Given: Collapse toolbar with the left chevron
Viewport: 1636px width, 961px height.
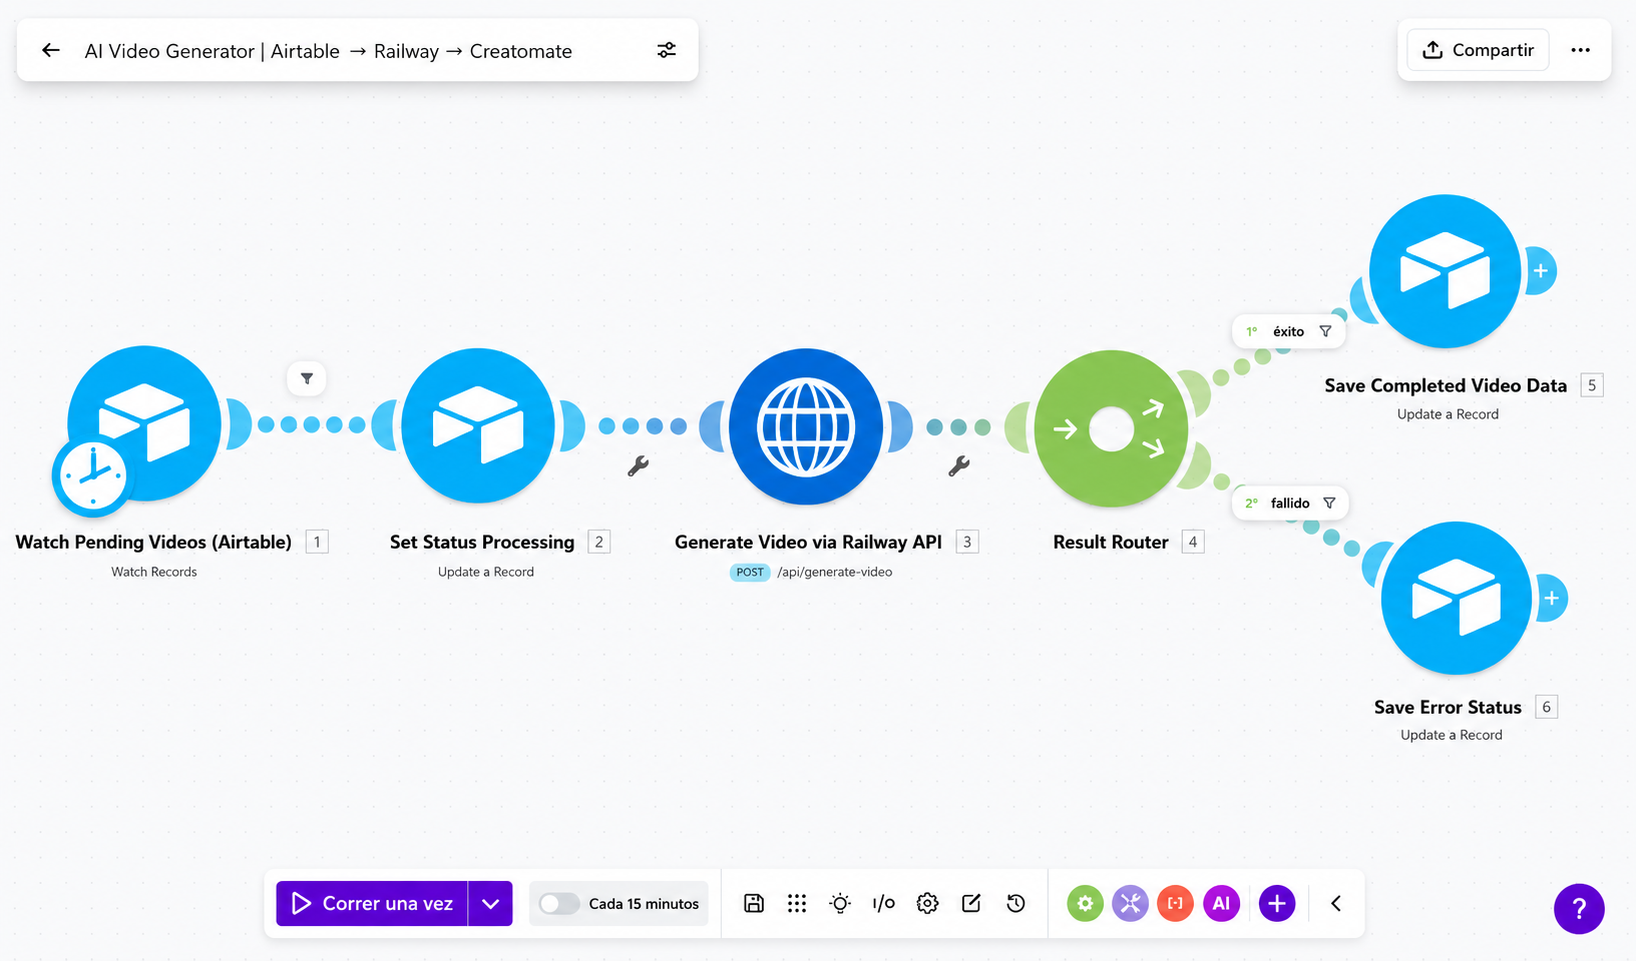Looking at the screenshot, I should (x=1336, y=903).
